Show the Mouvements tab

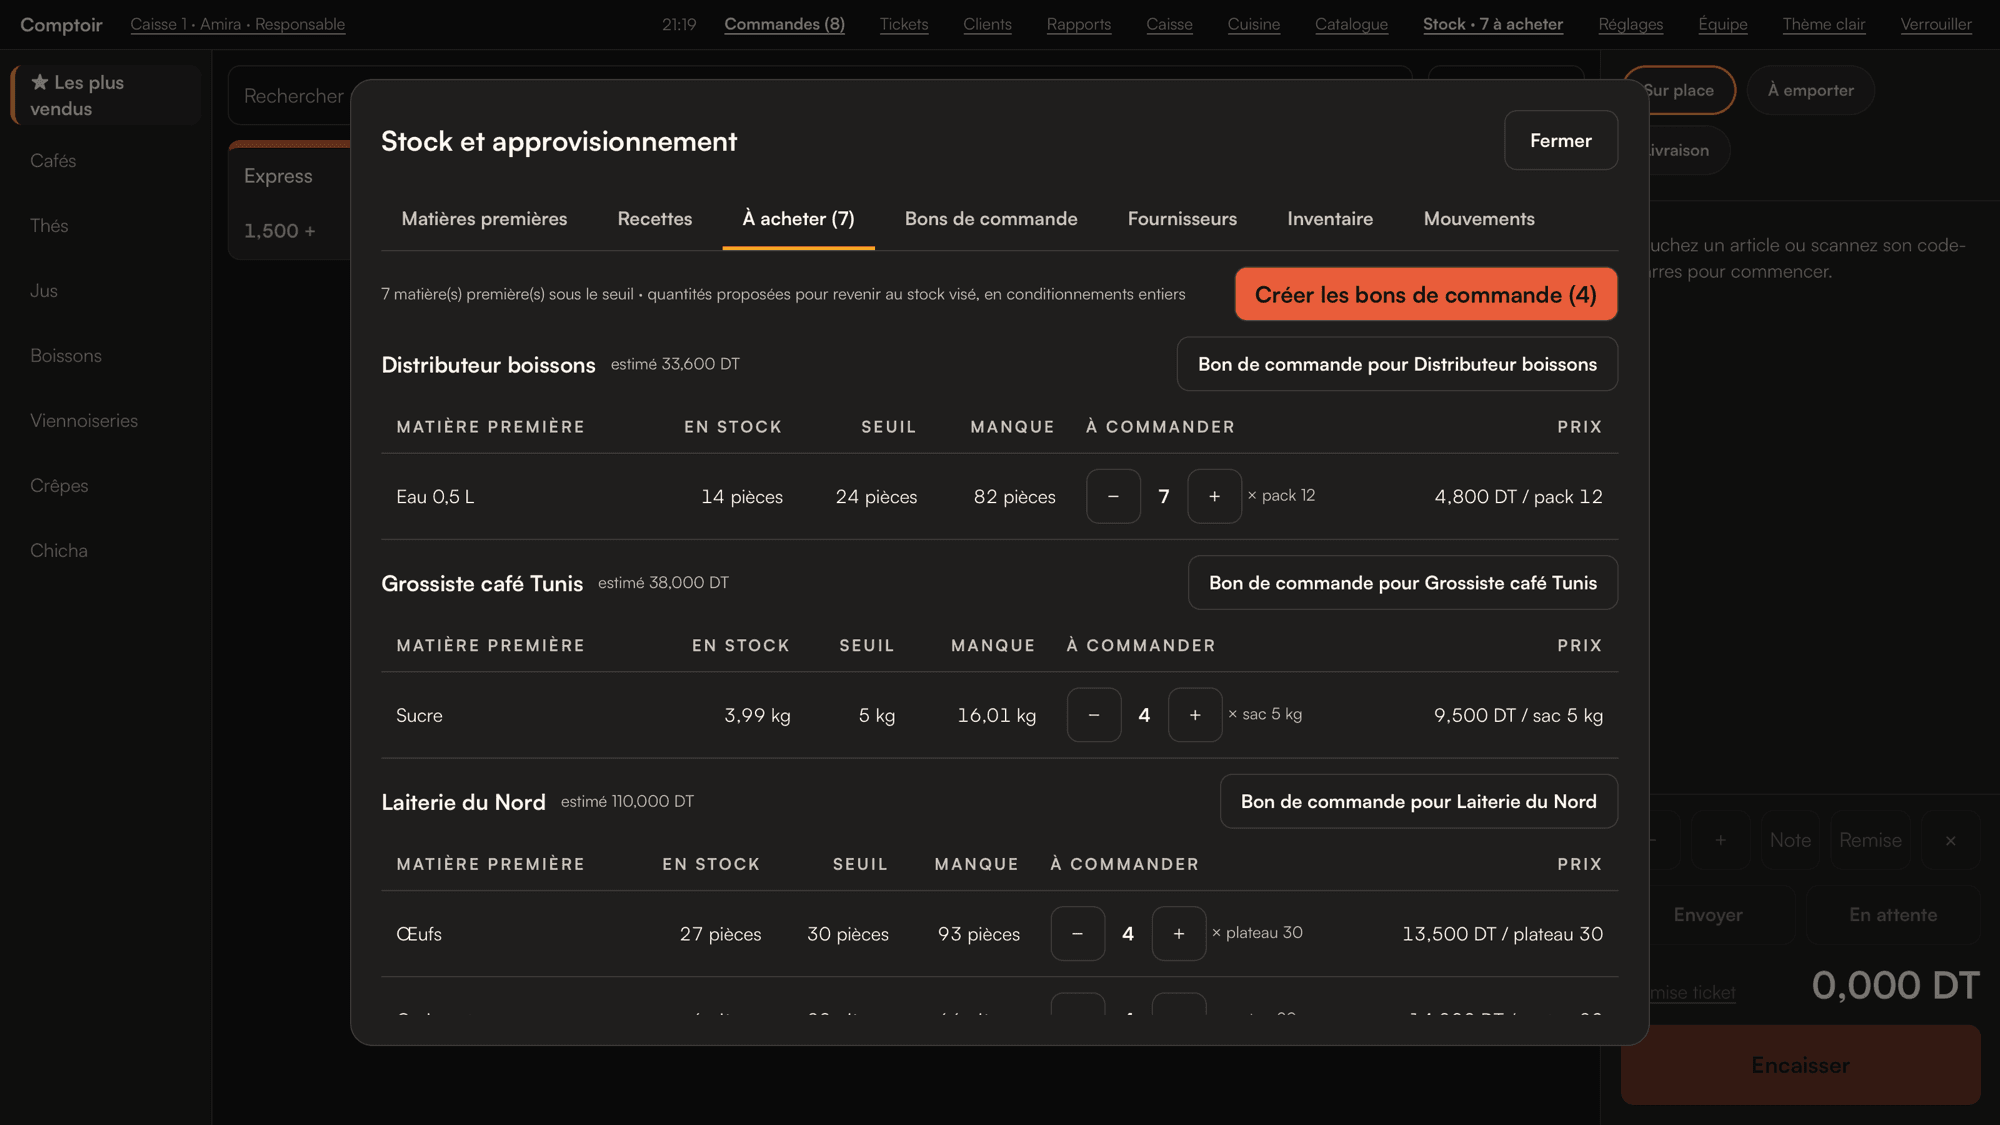tap(1478, 219)
